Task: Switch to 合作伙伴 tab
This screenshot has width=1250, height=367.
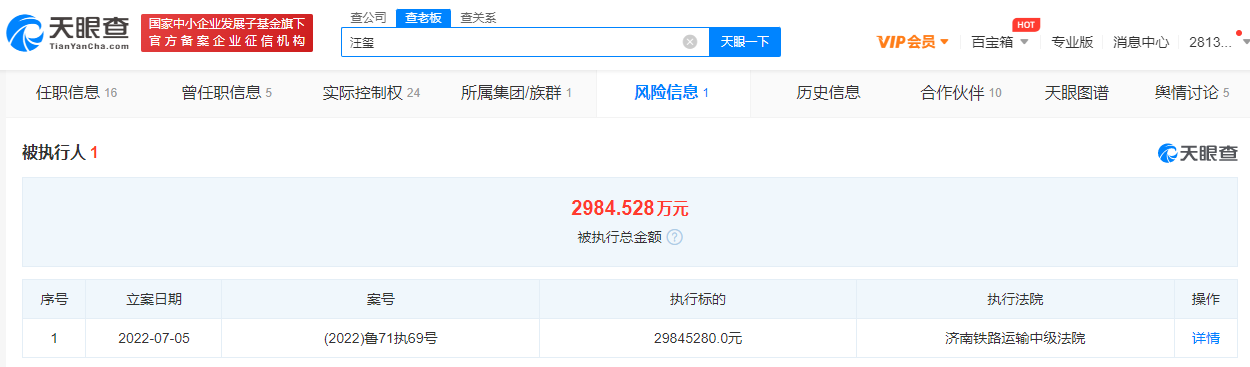Action: [x=961, y=93]
